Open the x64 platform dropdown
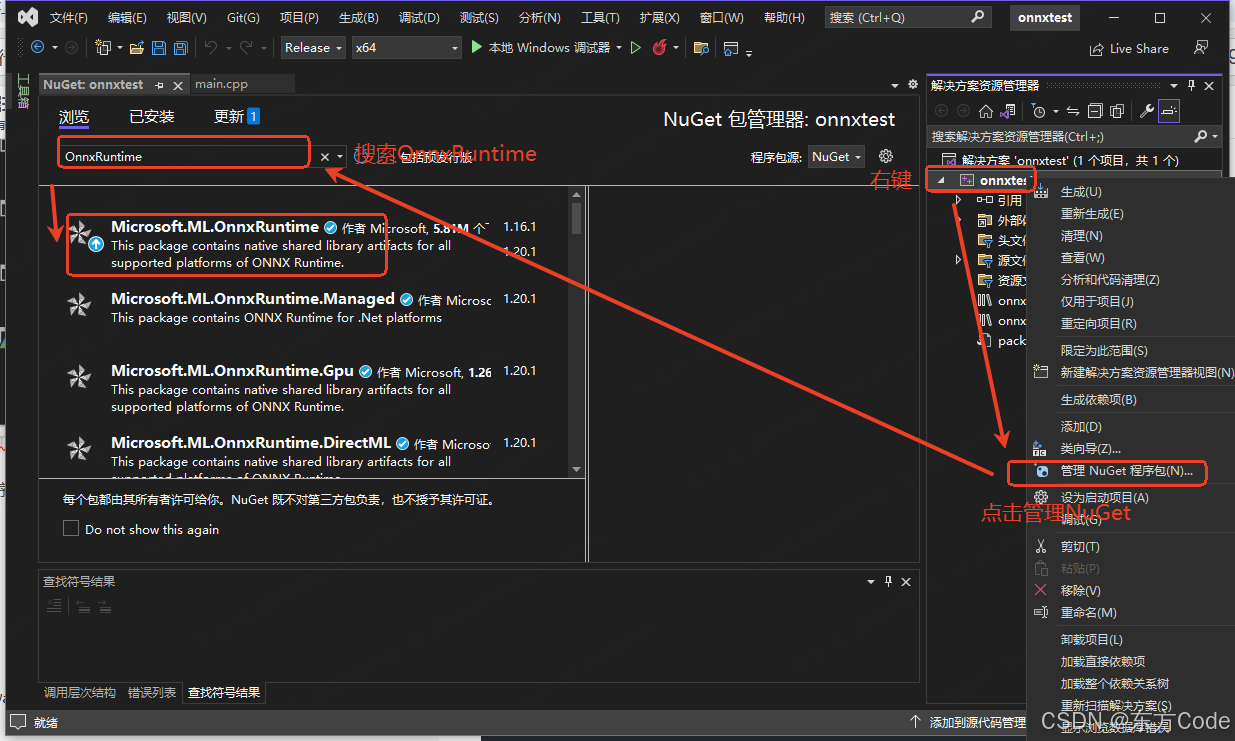Screen dimensions: 1235x741 click(406, 47)
